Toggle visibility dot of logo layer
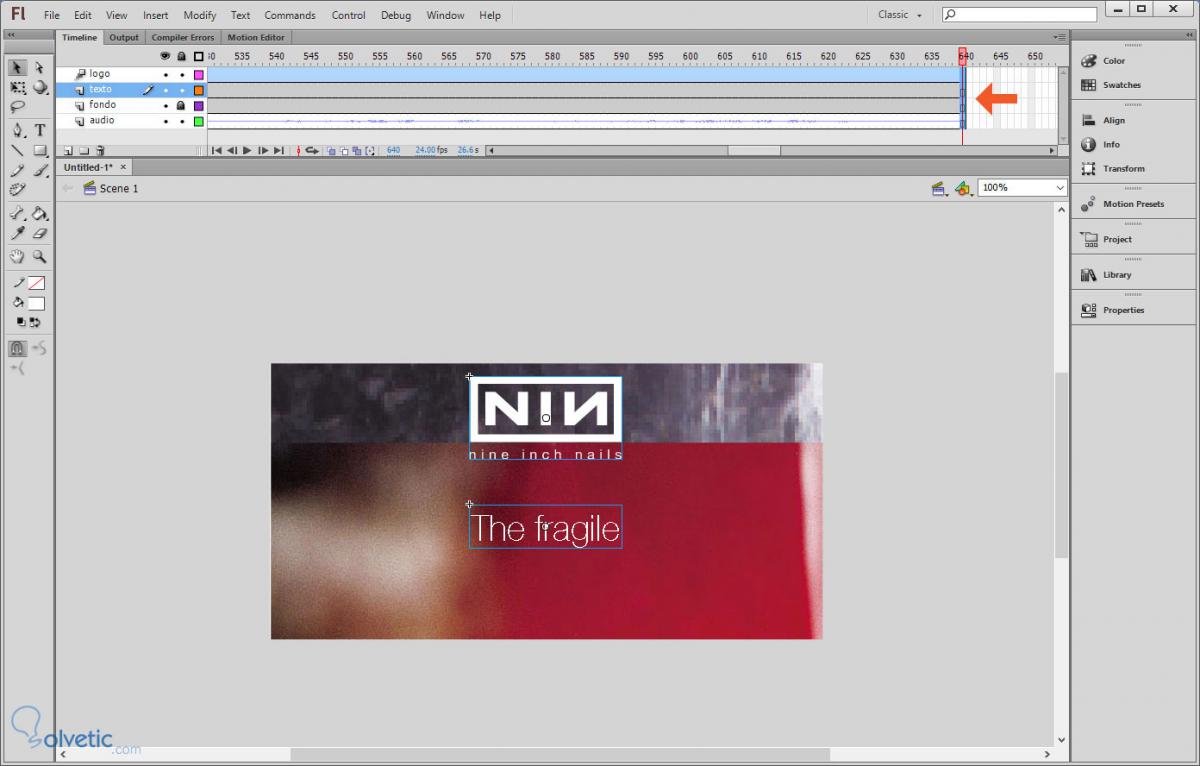 pyautogui.click(x=166, y=74)
